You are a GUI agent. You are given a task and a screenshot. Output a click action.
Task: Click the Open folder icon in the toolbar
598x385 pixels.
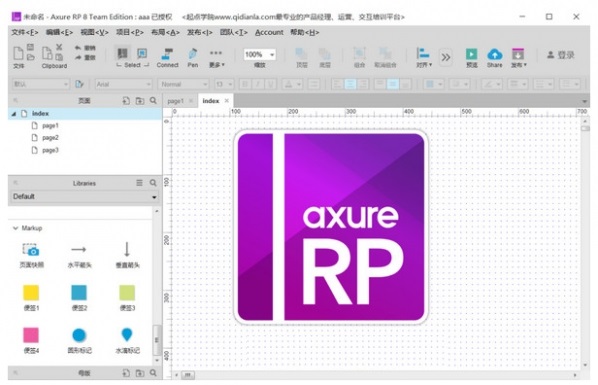point(31,57)
